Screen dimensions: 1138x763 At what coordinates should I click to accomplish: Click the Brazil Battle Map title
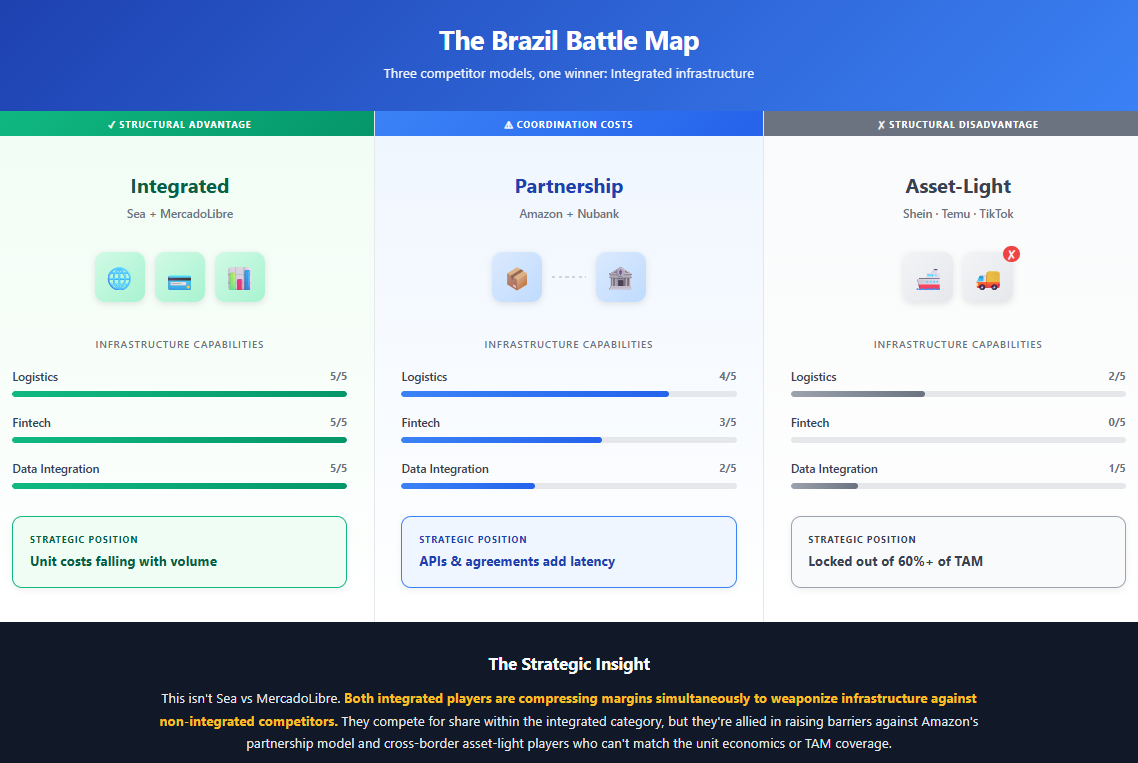tap(568, 41)
